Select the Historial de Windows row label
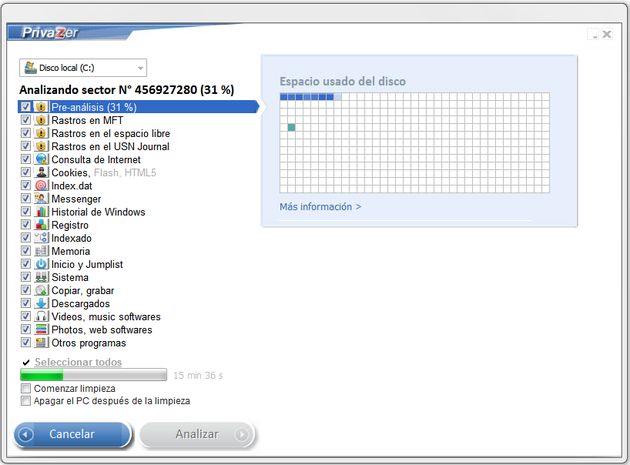 98,212
